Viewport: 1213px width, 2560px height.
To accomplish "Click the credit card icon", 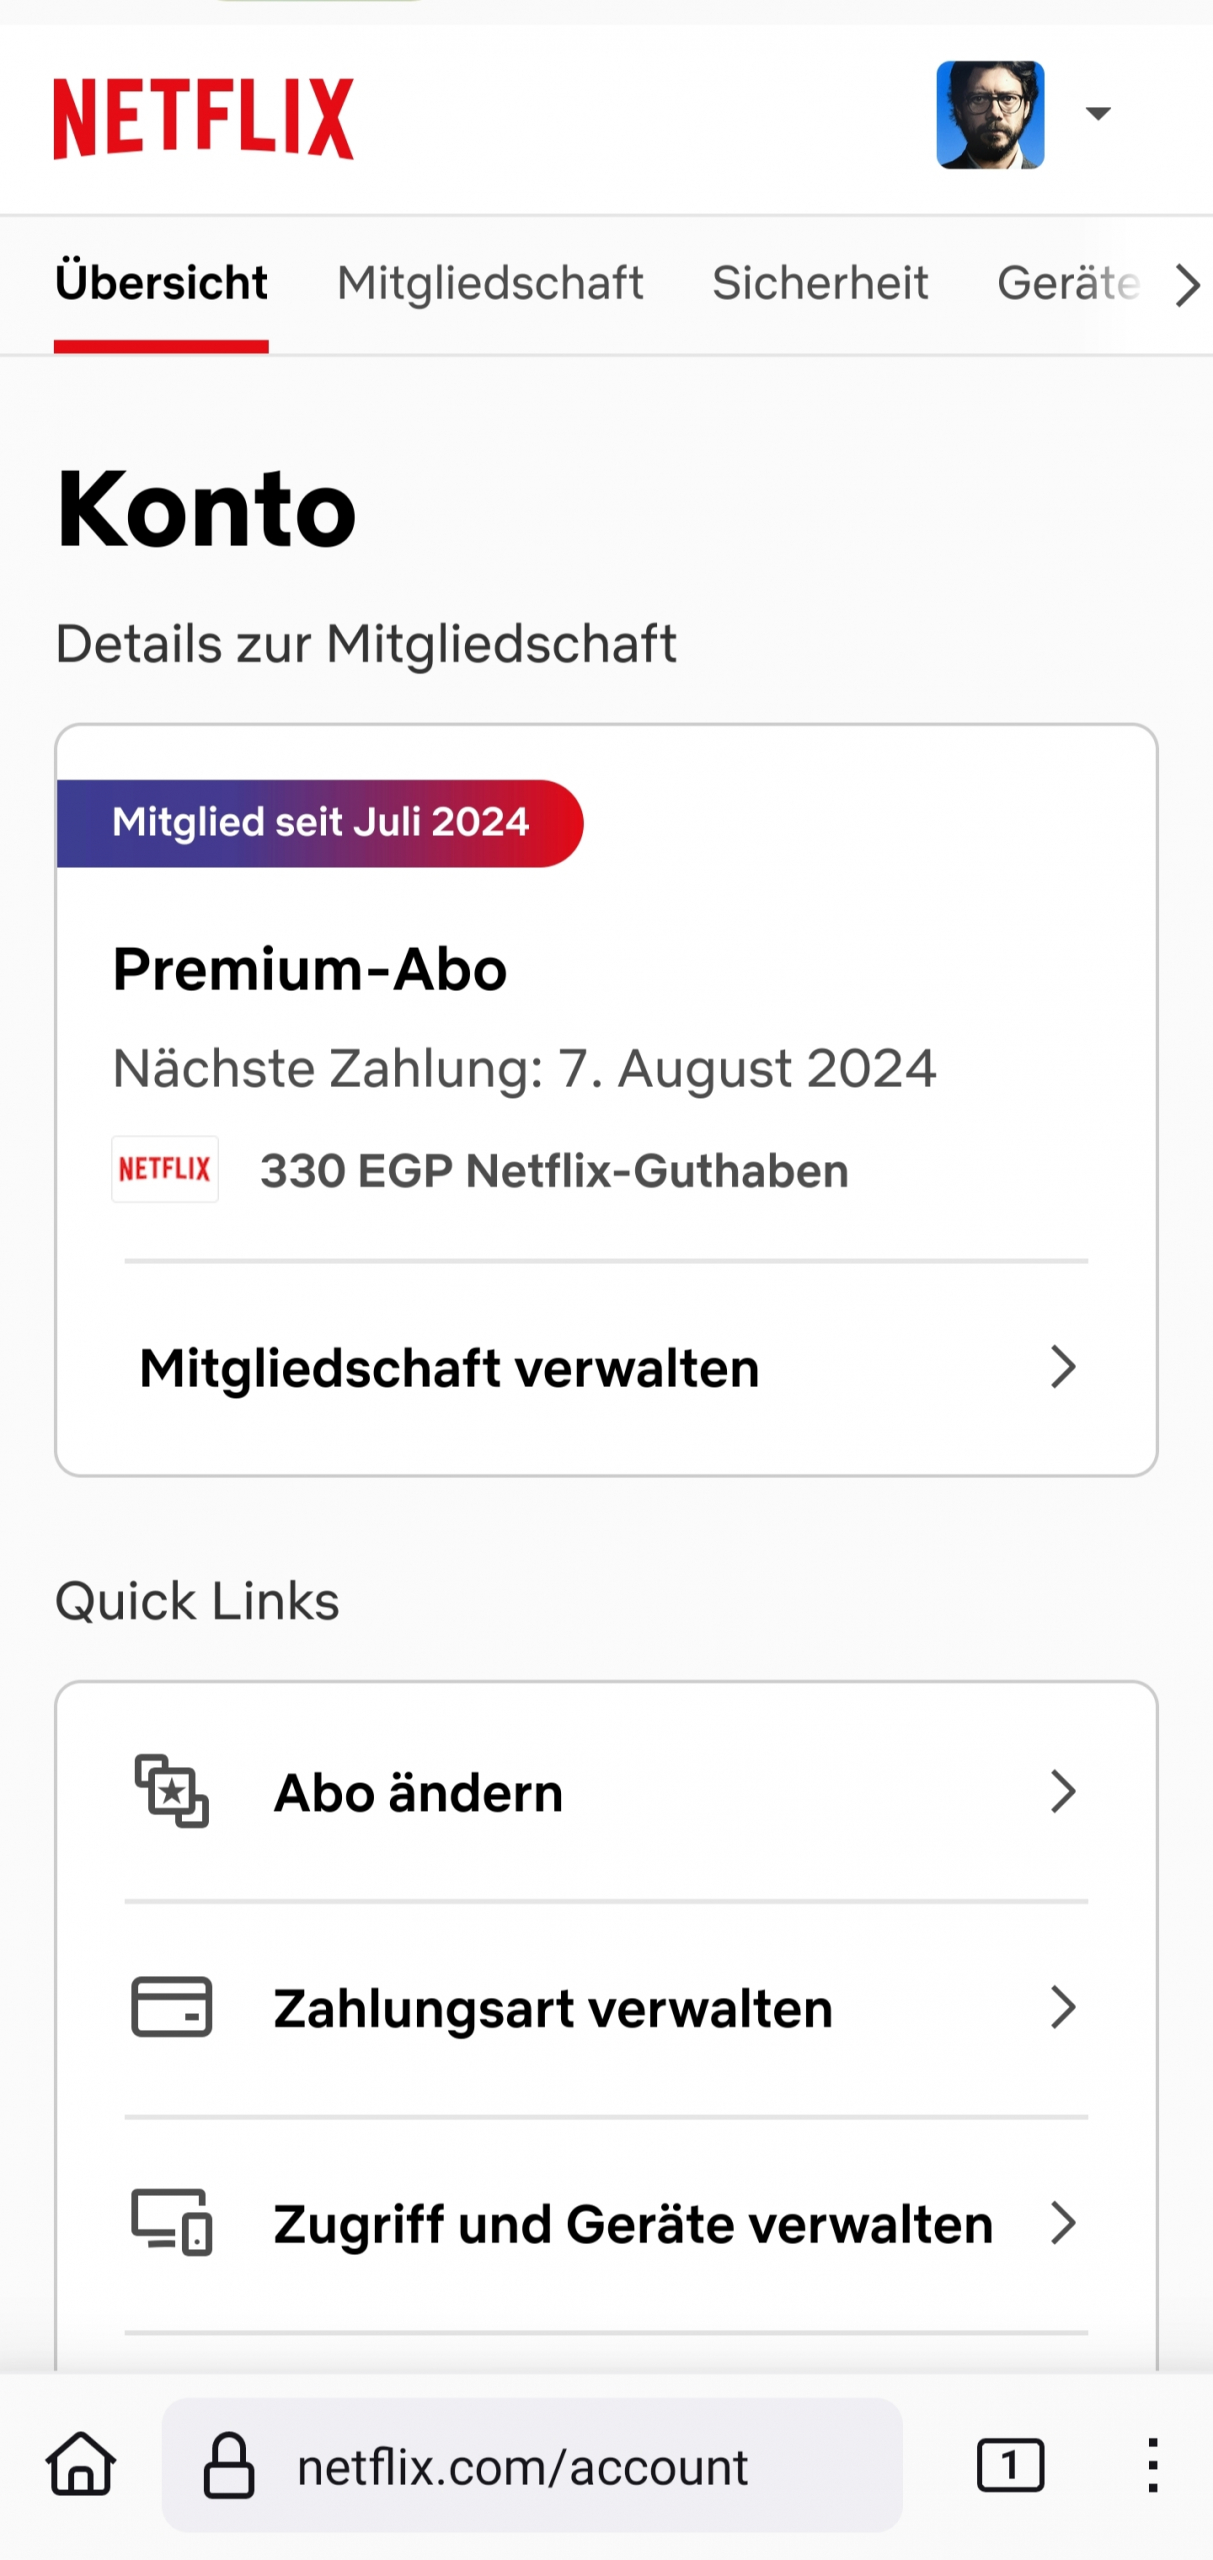I will click(172, 2006).
